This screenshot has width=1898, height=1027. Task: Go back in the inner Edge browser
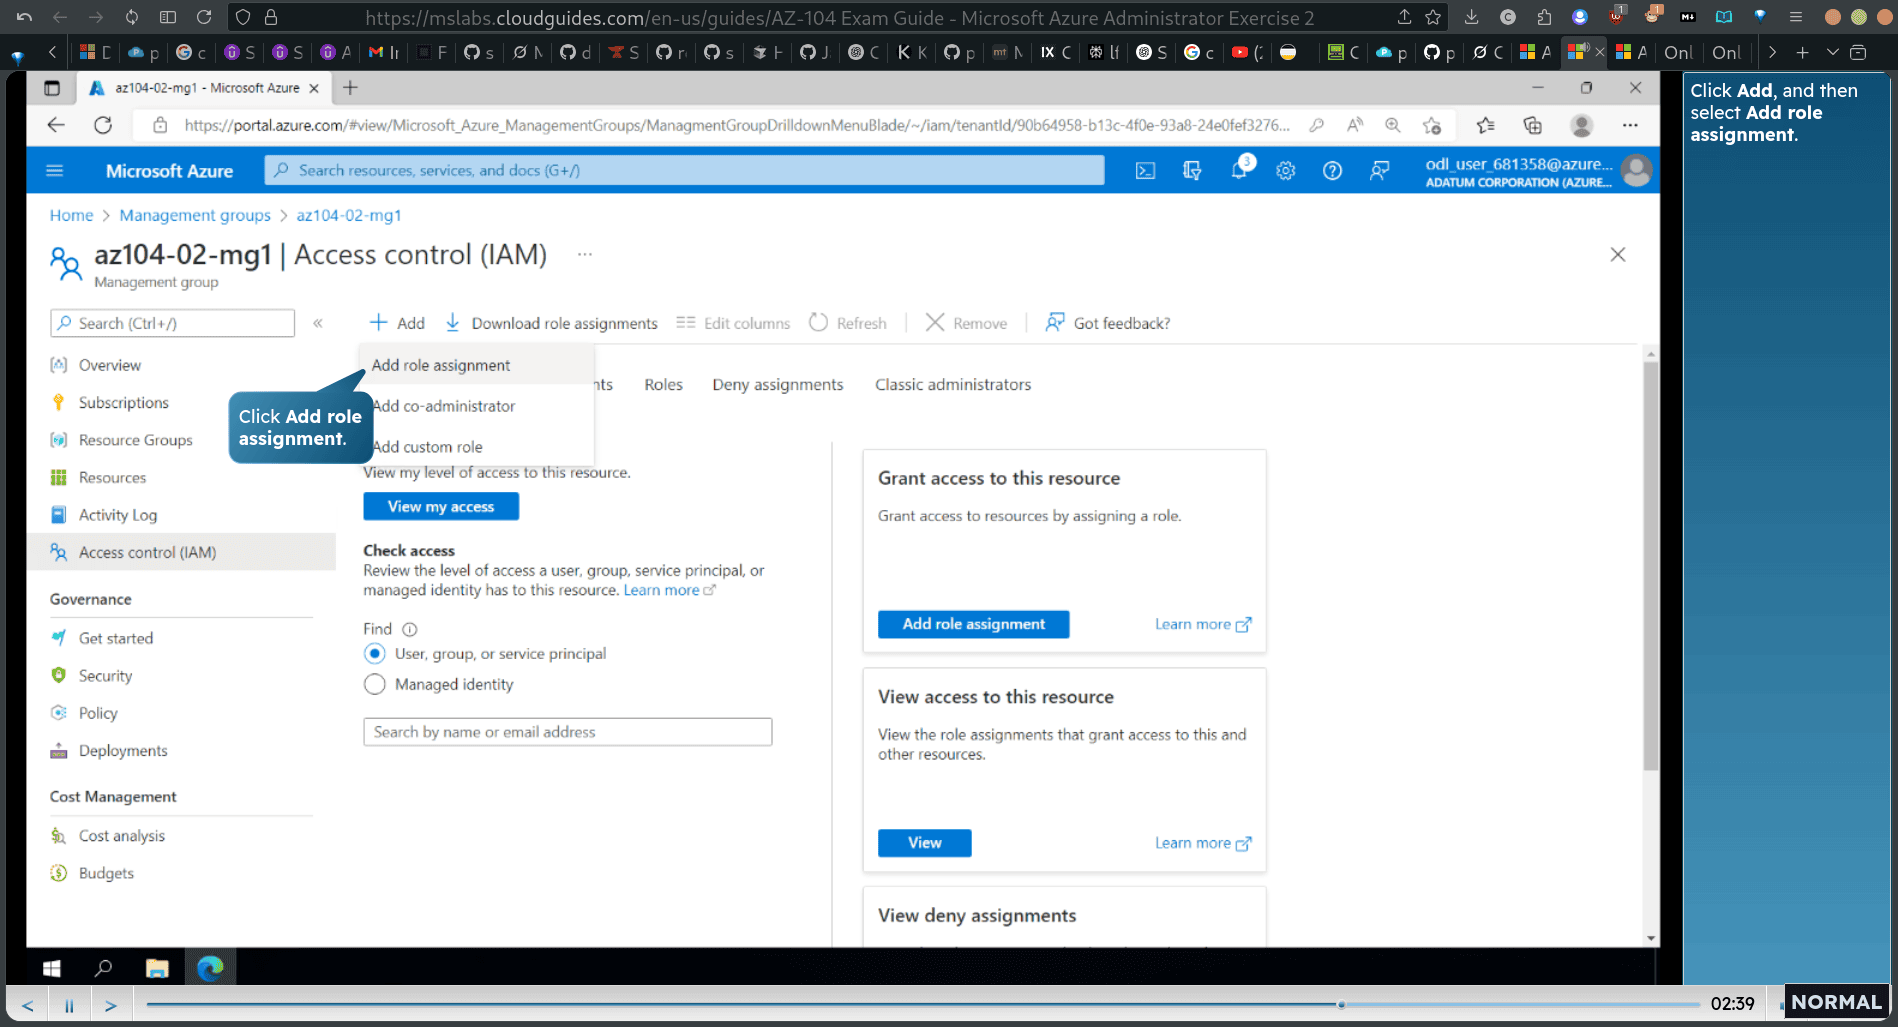click(x=56, y=125)
